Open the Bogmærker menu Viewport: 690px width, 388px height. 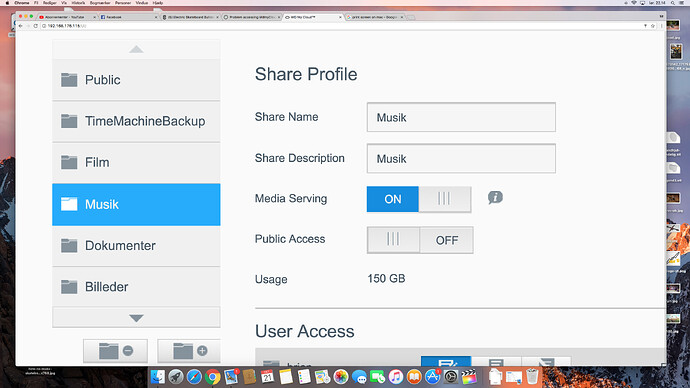tap(100, 3)
